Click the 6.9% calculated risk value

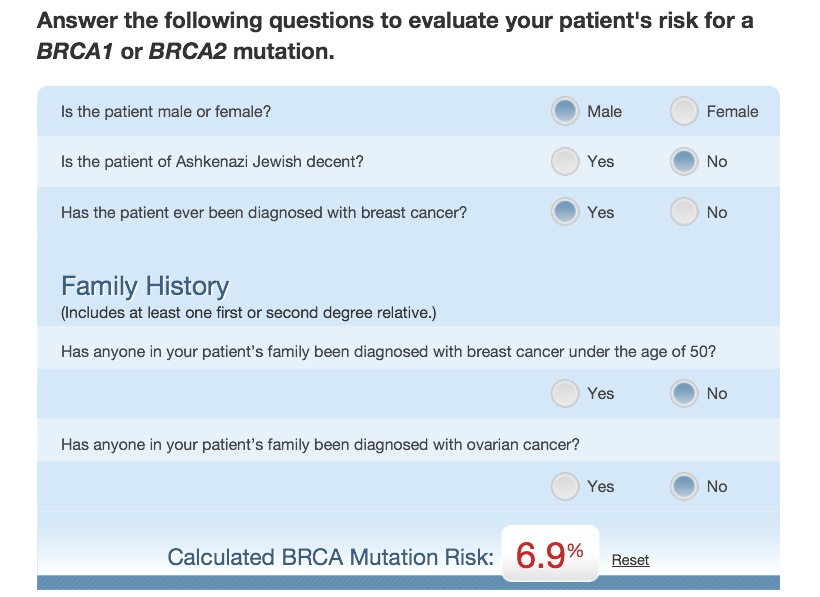pyautogui.click(x=549, y=556)
